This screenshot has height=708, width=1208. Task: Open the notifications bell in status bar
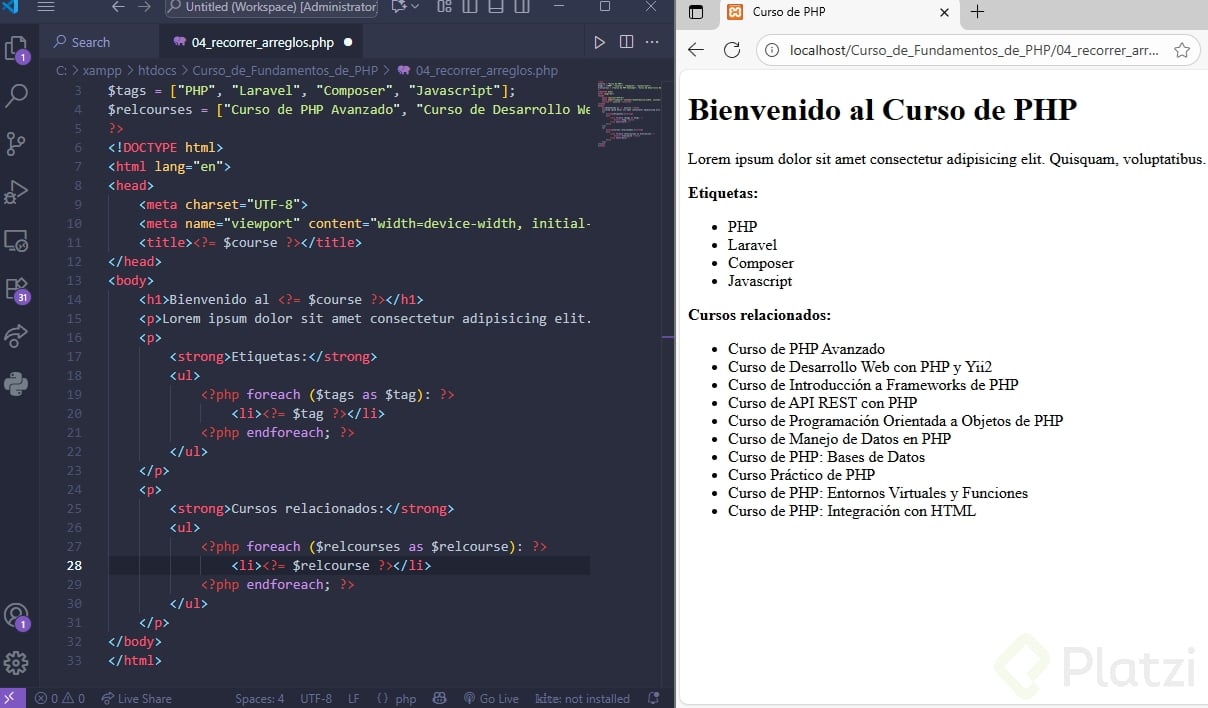(x=653, y=698)
